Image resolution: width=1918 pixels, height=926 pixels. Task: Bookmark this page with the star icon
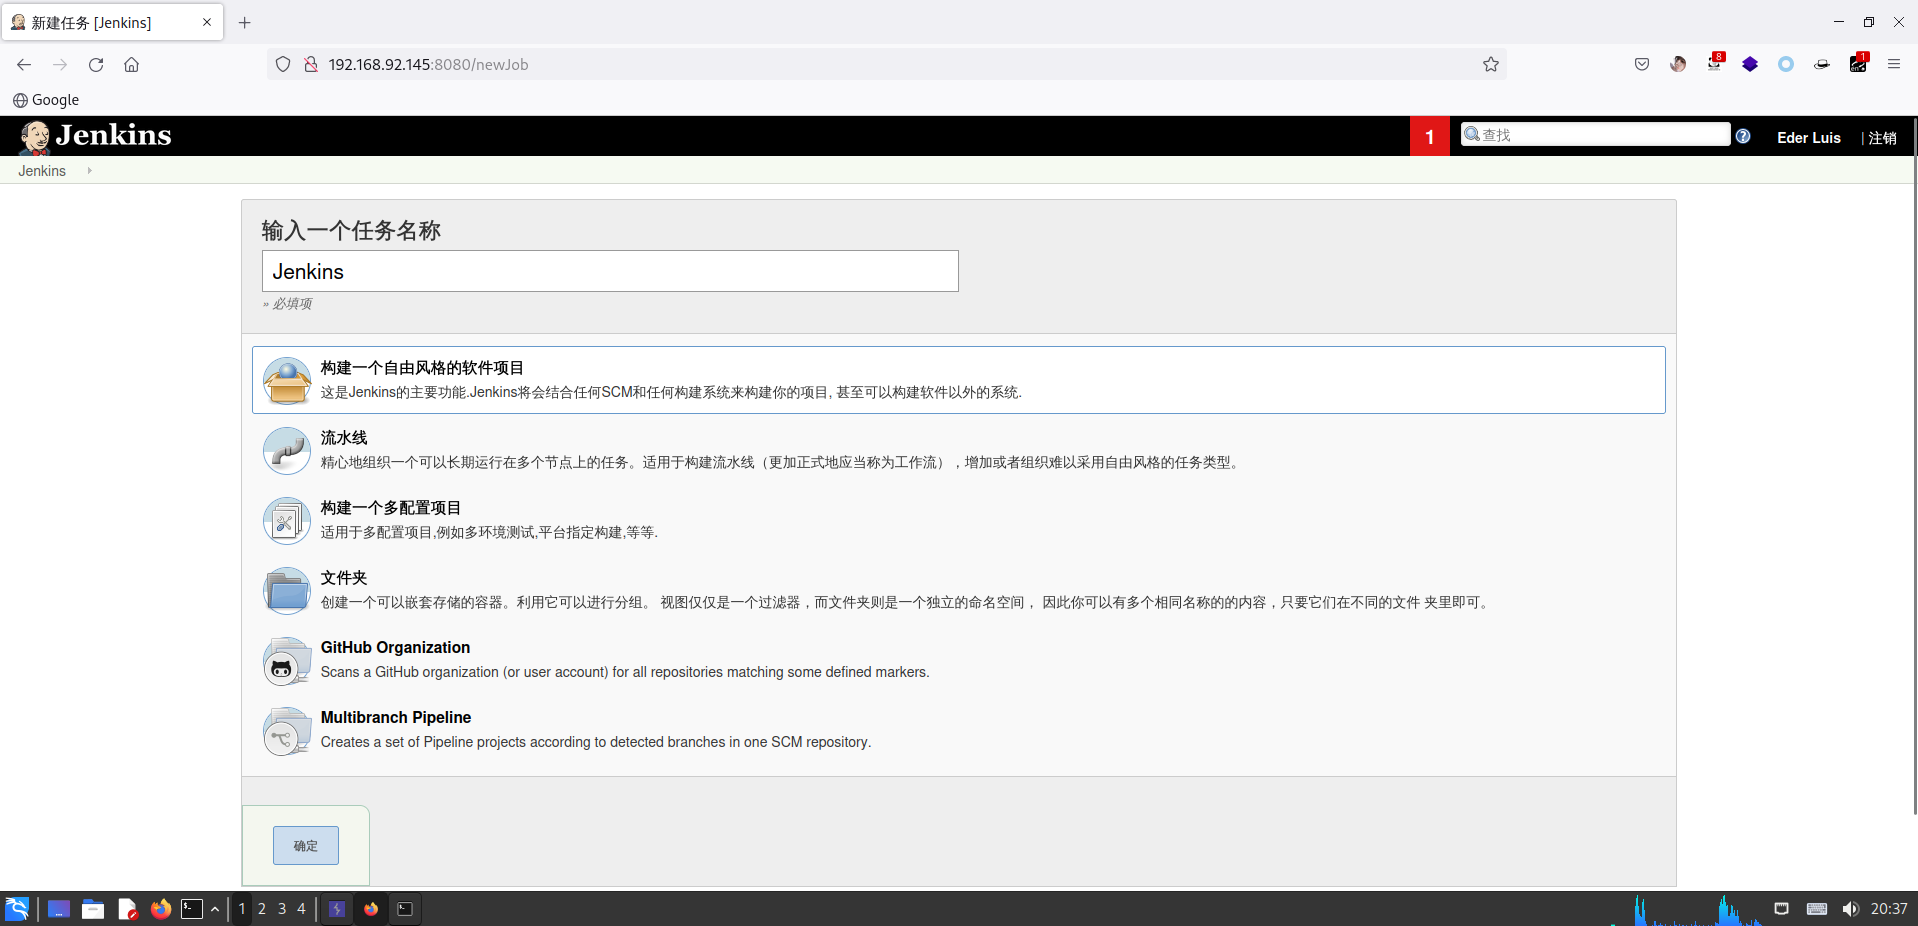pyautogui.click(x=1491, y=64)
